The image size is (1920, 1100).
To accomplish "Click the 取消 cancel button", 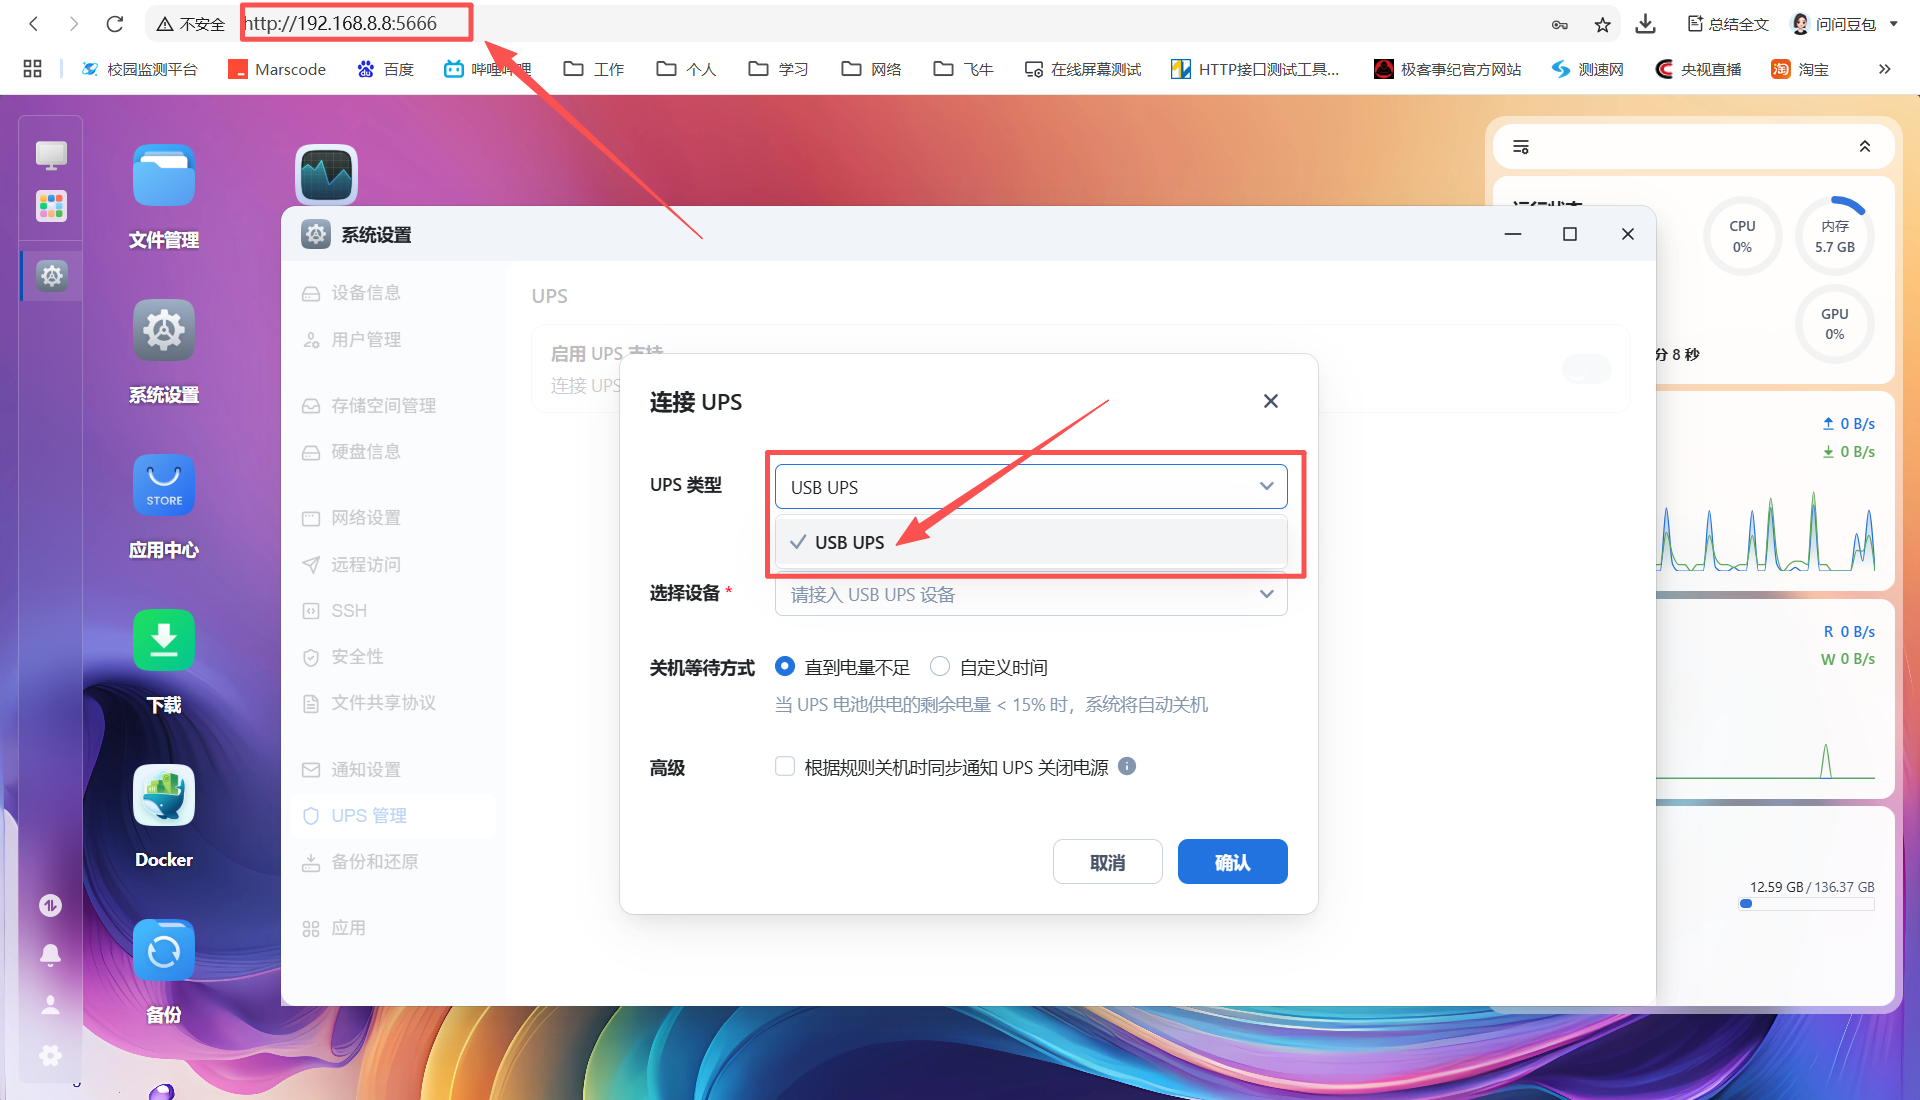I will click(1107, 862).
